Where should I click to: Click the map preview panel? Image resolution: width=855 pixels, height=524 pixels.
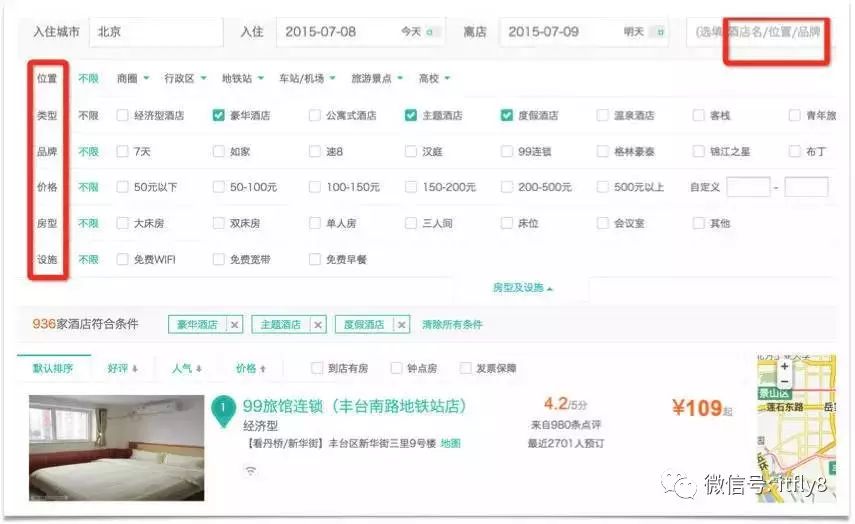coord(796,428)
